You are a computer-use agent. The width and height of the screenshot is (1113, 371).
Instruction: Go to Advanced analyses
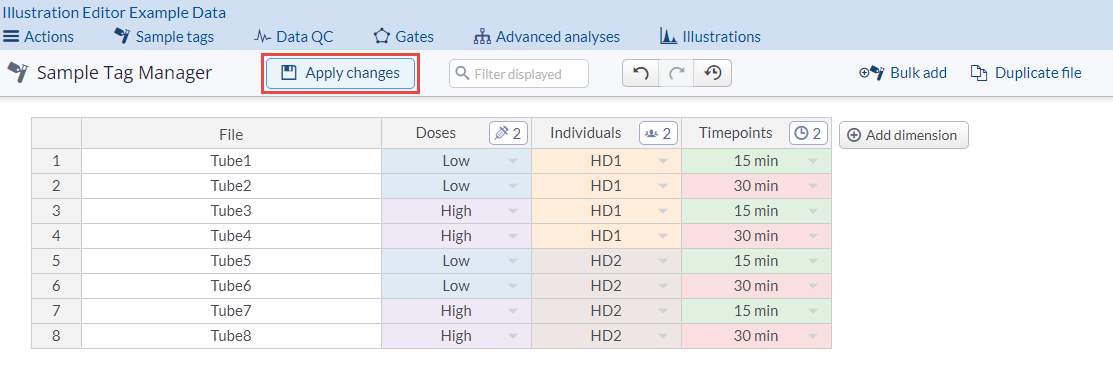547,36
